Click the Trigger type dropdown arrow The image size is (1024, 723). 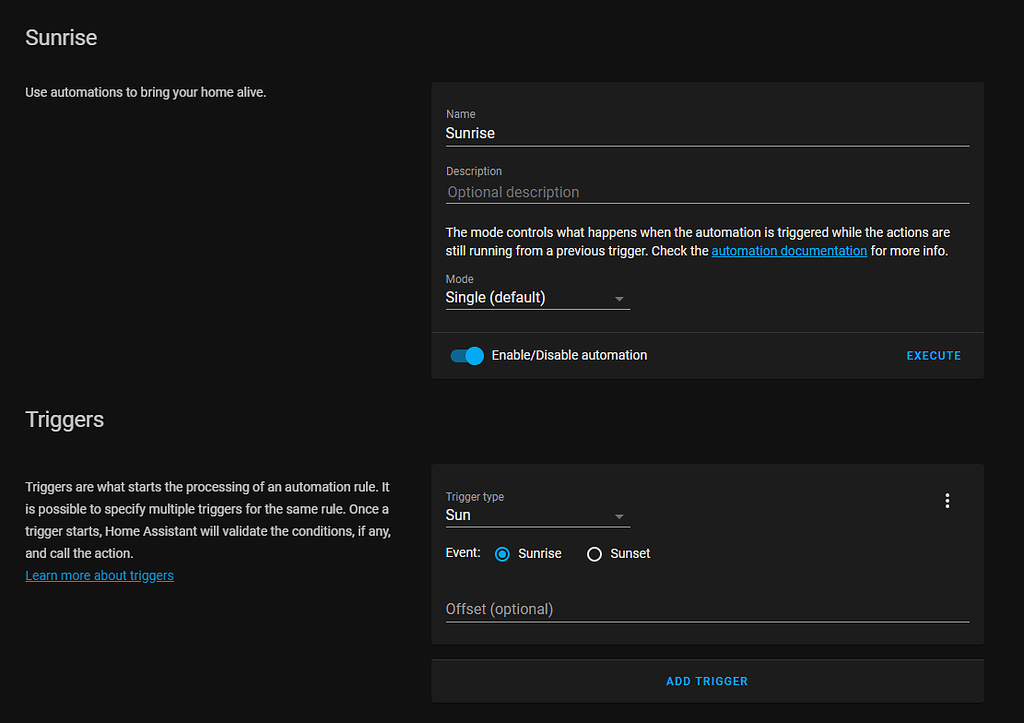click(619, 517)
